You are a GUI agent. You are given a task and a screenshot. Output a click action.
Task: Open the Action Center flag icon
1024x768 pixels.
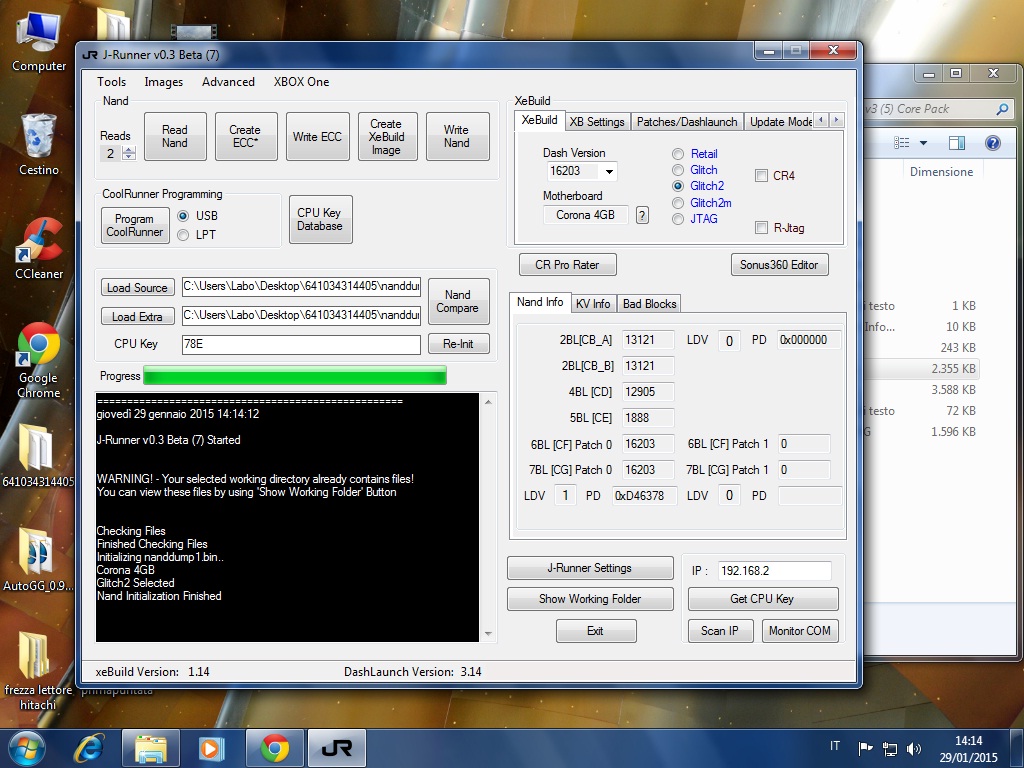[865, 748]
